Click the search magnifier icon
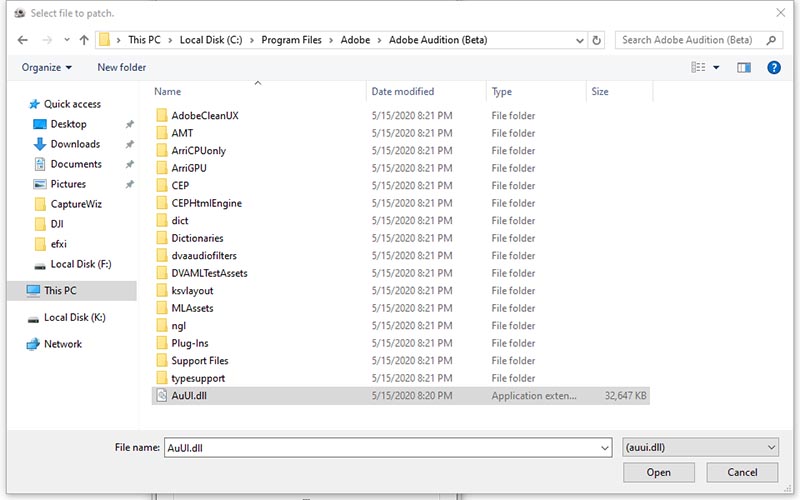This screenshot has width=800, height=500. click(771, 40)
